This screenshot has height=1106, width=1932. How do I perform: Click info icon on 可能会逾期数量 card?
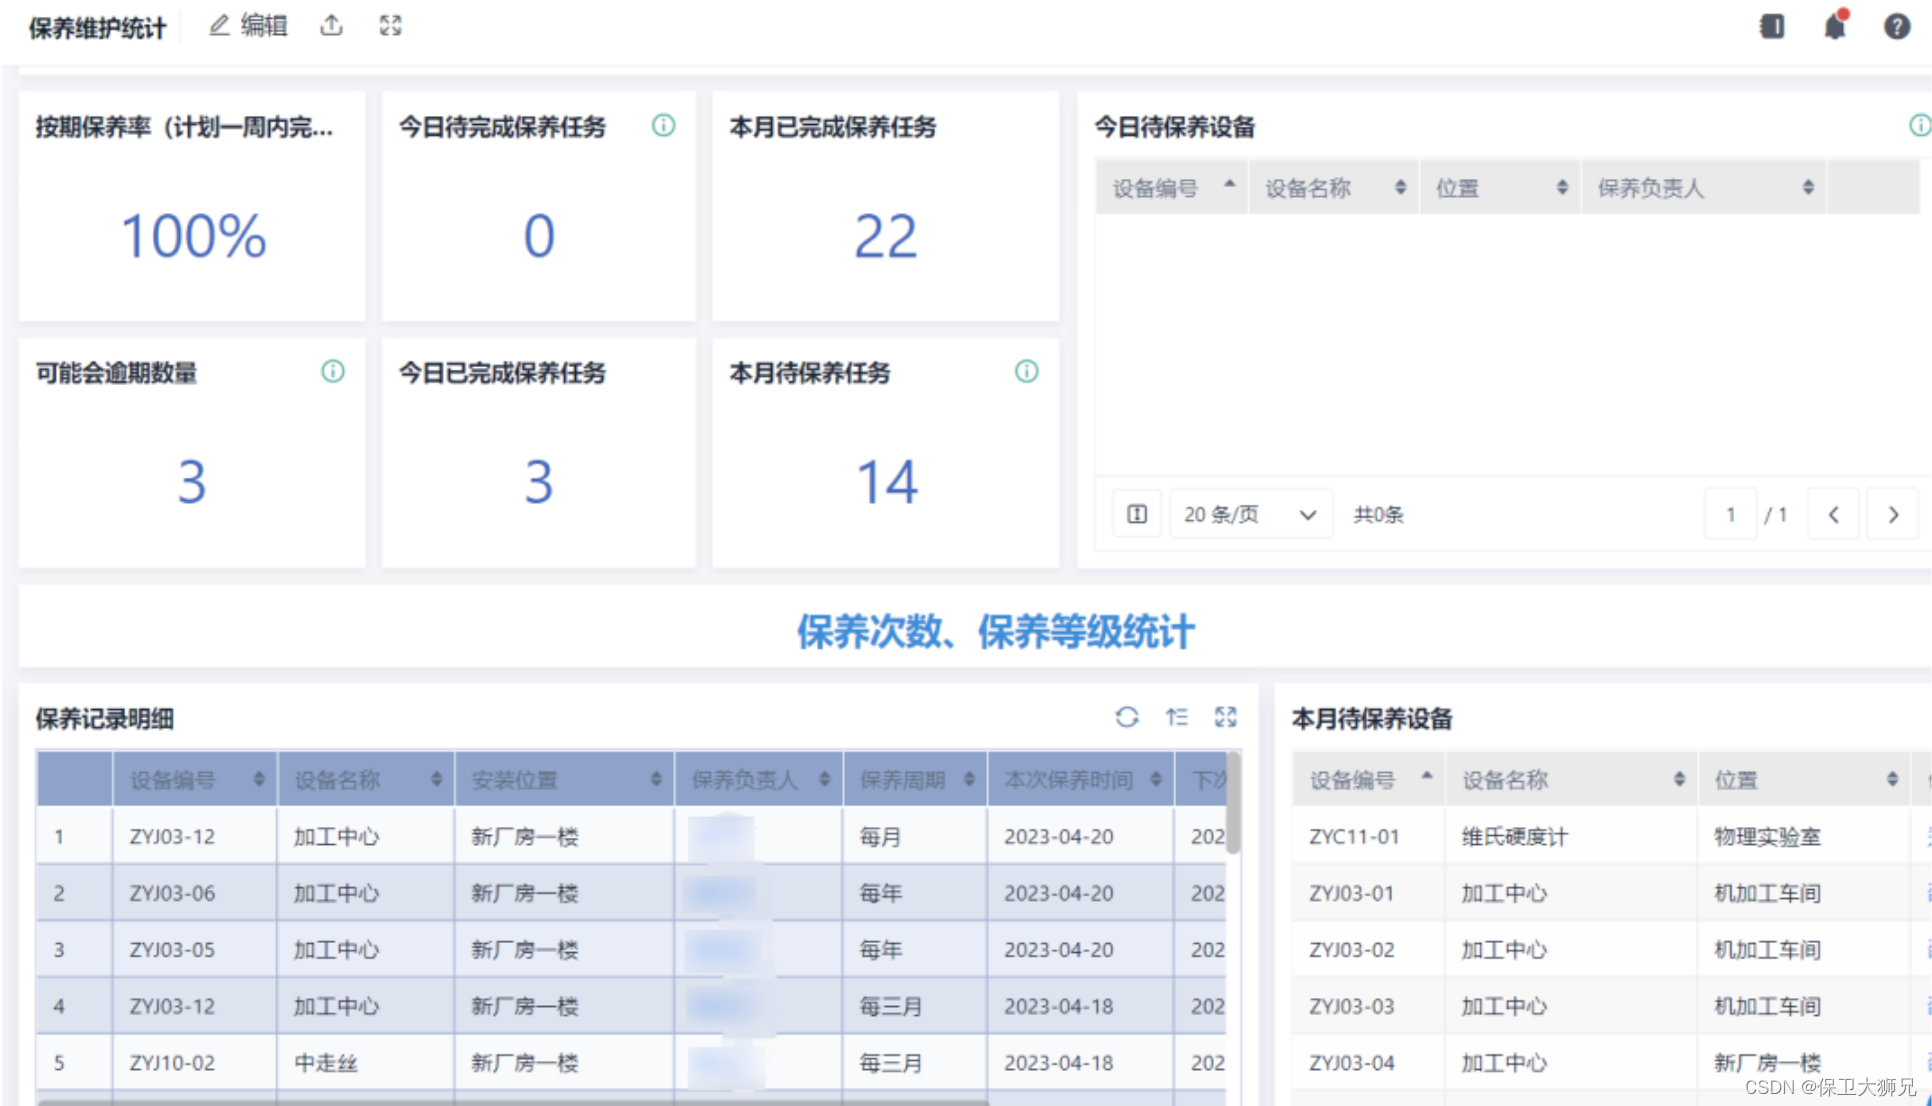pyautogui.click(x=332, y=372)
